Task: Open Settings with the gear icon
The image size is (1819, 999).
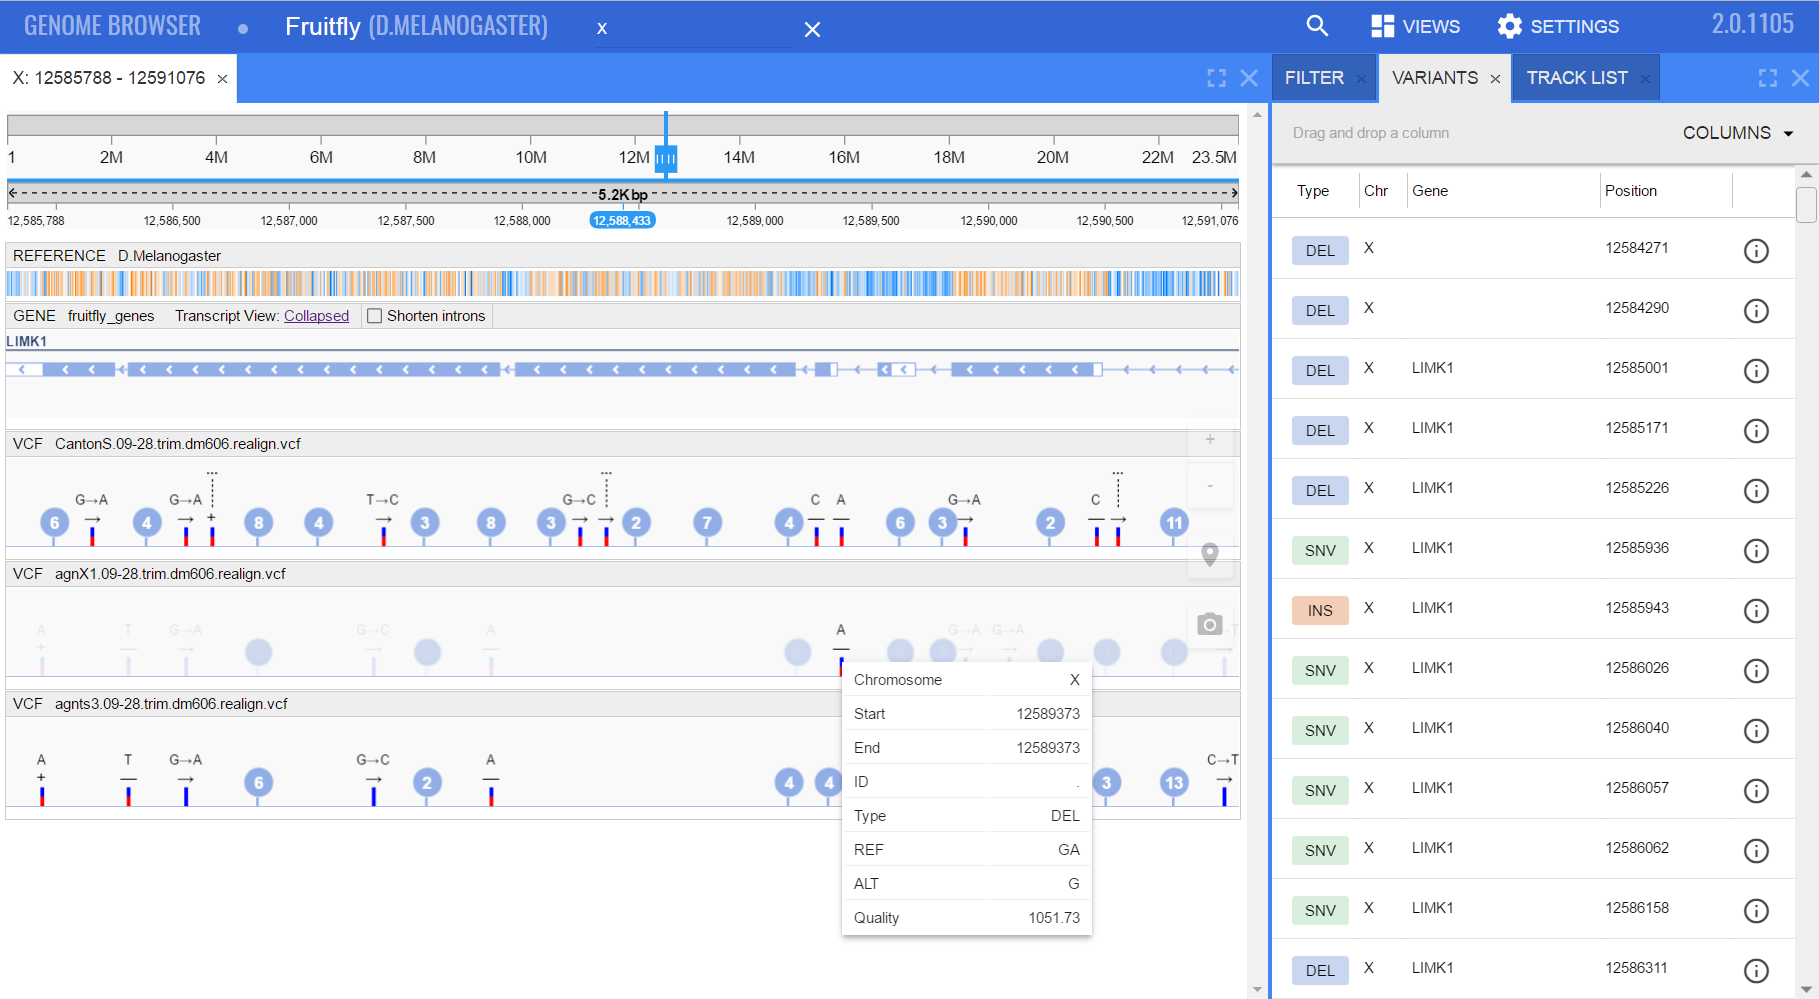Action: click(1557, 26)
